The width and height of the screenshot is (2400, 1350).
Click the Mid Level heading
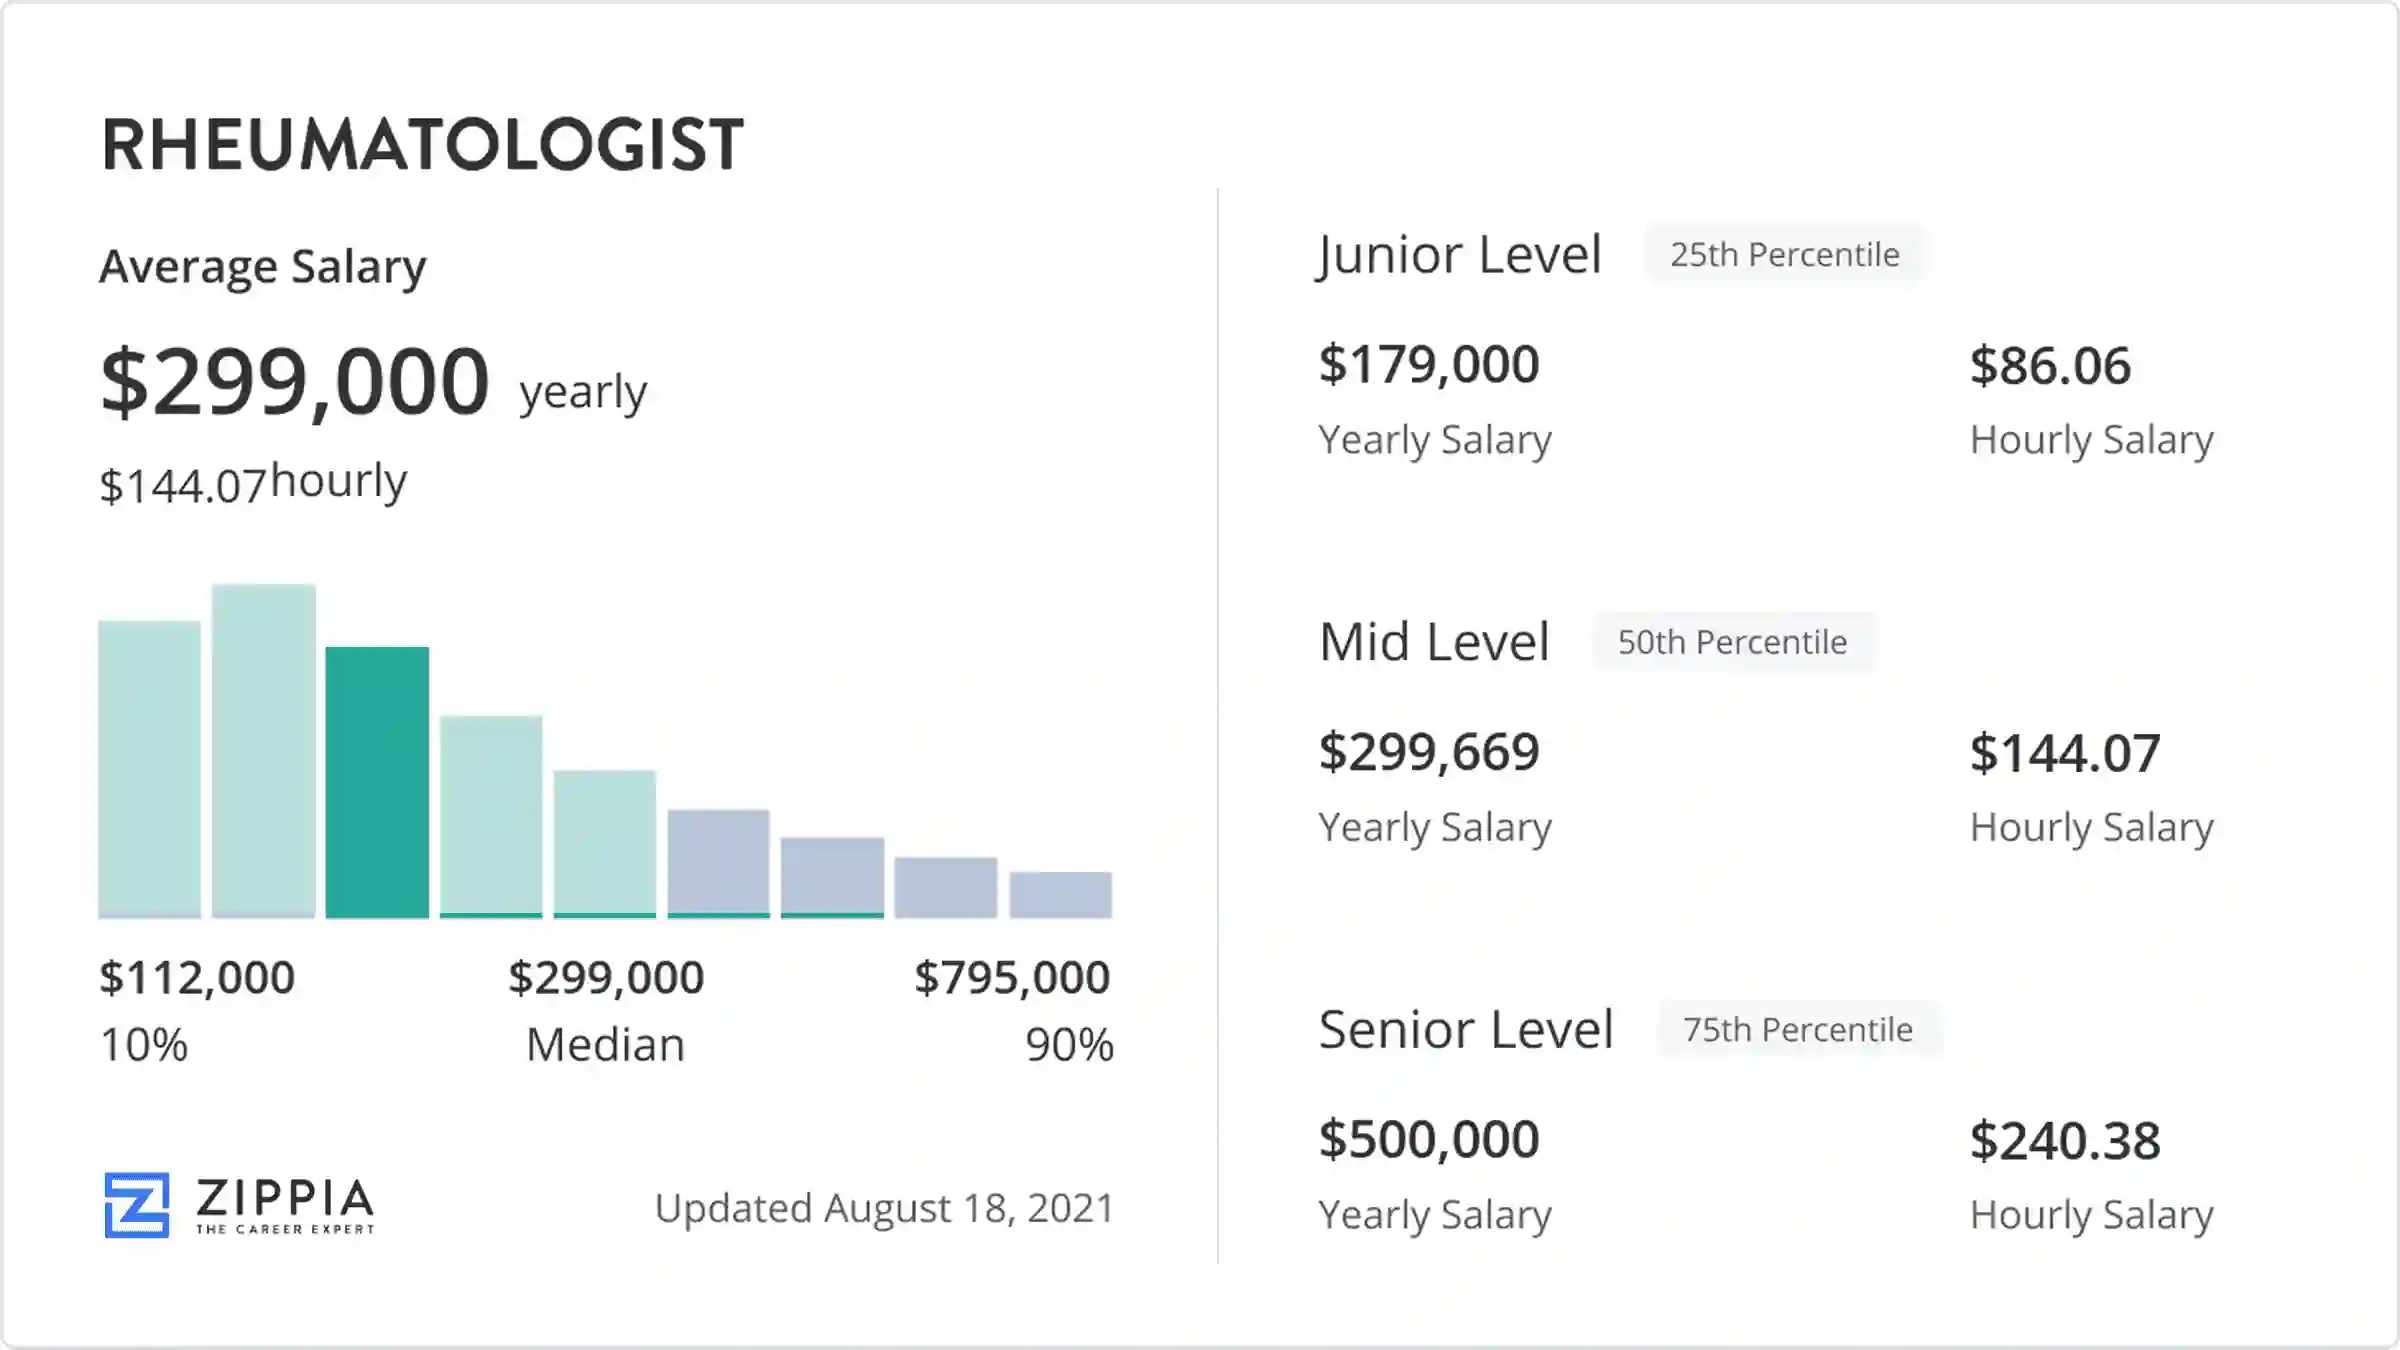1434,642
